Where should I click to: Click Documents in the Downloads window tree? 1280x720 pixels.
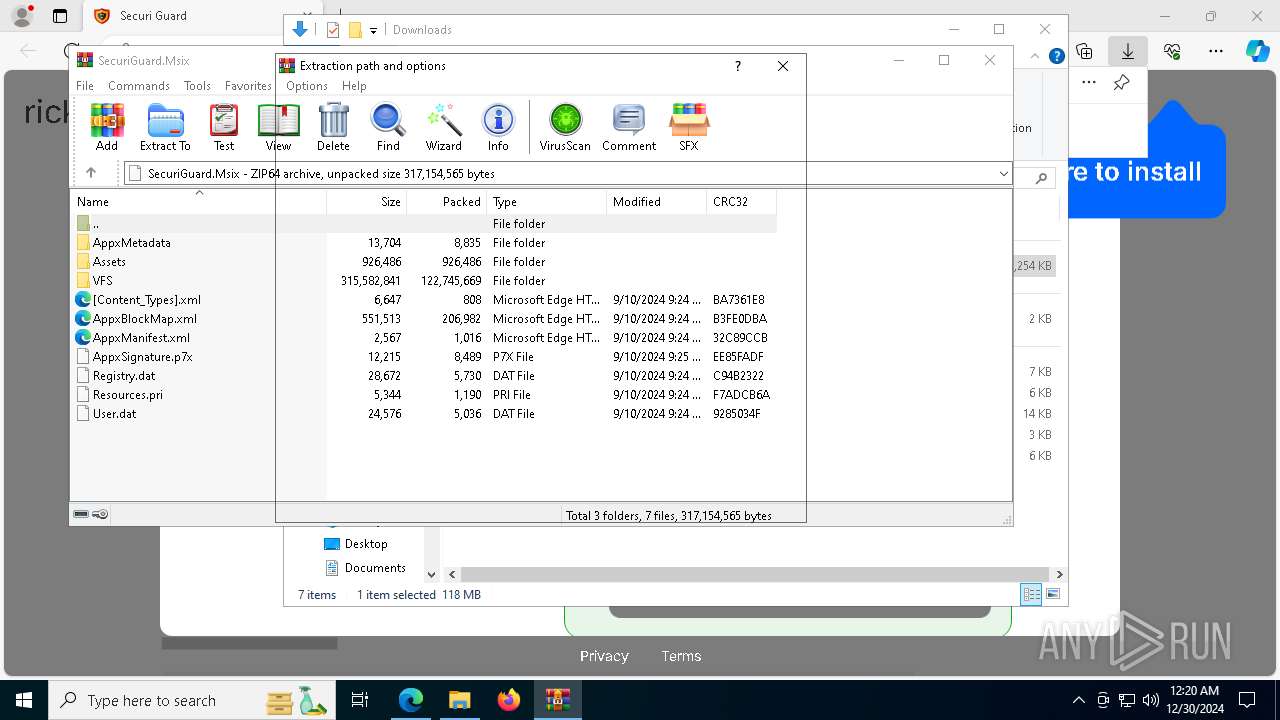366,568
